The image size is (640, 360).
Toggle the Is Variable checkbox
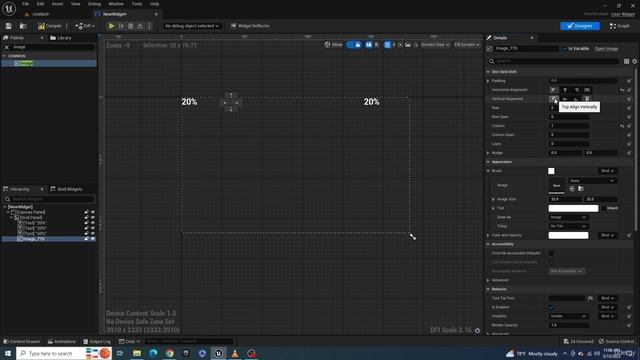tap(564, 49)
